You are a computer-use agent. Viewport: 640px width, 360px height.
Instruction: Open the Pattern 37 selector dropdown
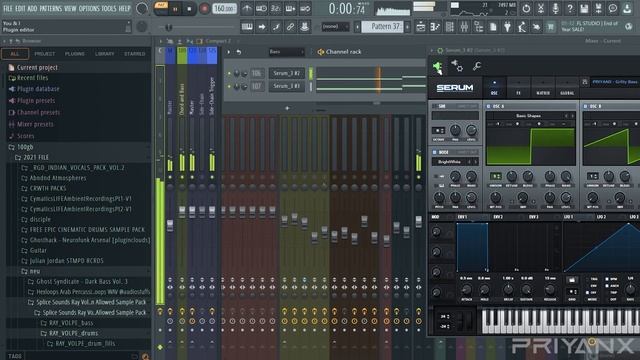382,27
